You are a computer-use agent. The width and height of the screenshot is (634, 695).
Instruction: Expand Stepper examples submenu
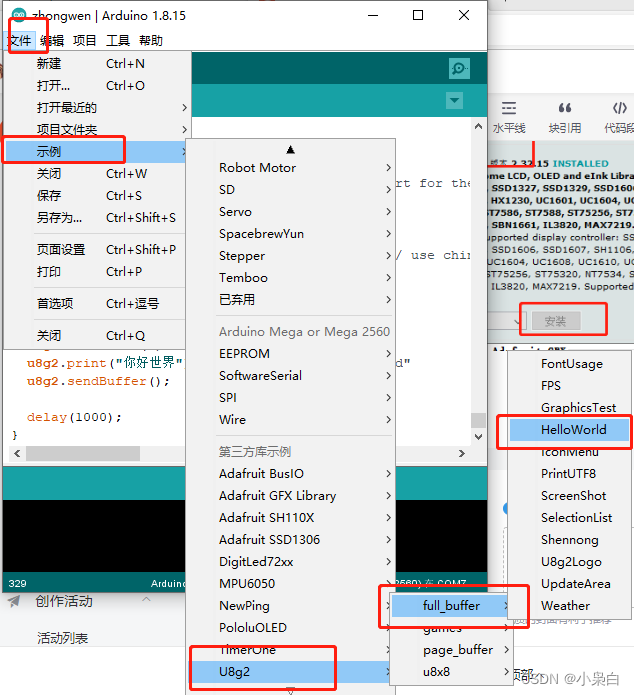[x=290, y=256]
